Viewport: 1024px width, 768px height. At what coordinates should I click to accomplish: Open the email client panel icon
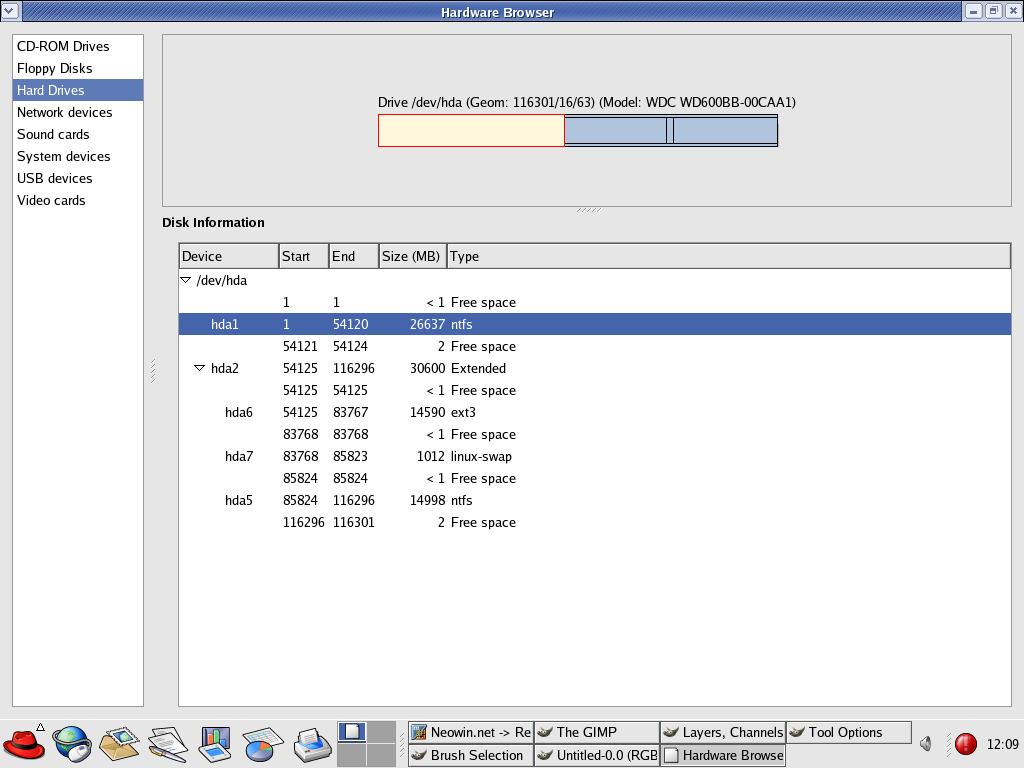[119, 743]
